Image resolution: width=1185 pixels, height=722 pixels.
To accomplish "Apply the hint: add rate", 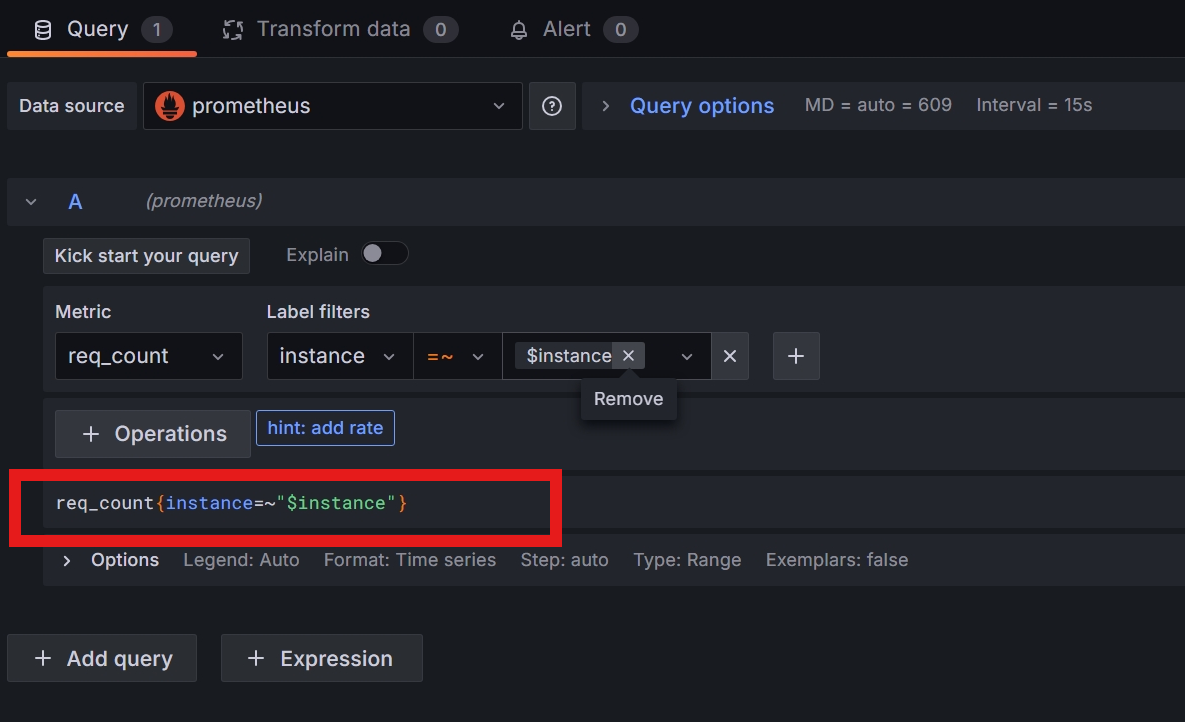I will (325, 428).
